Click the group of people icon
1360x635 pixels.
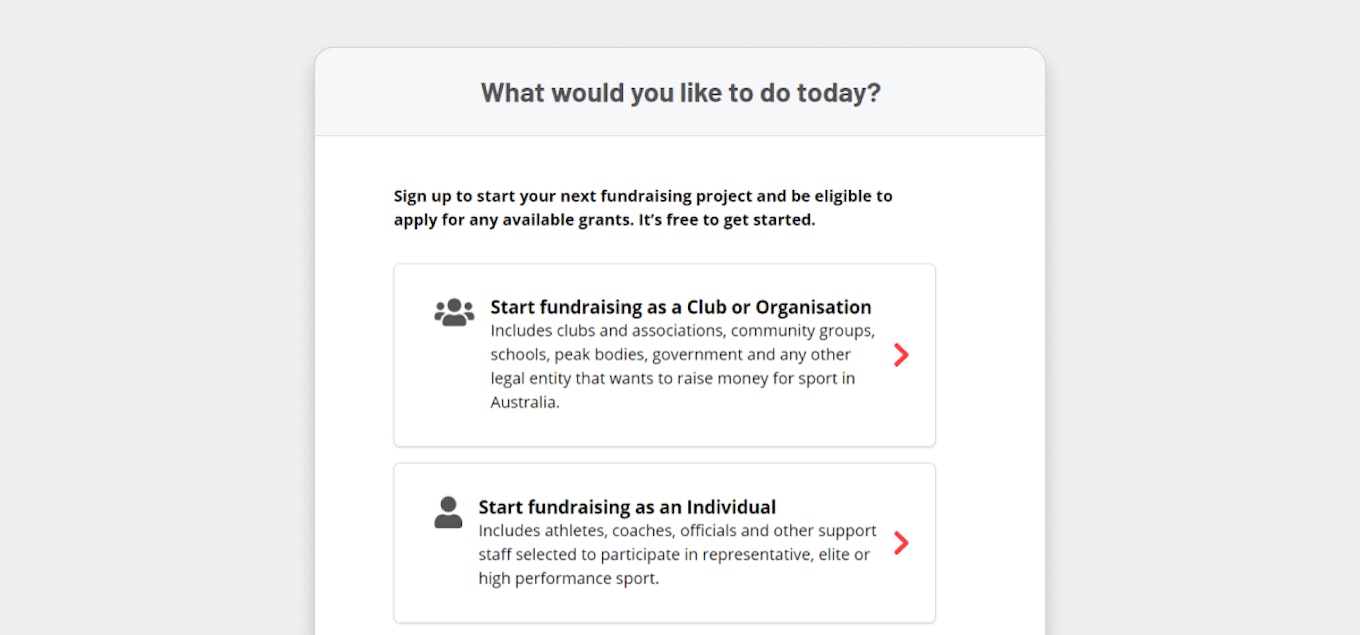pos(454,312)
